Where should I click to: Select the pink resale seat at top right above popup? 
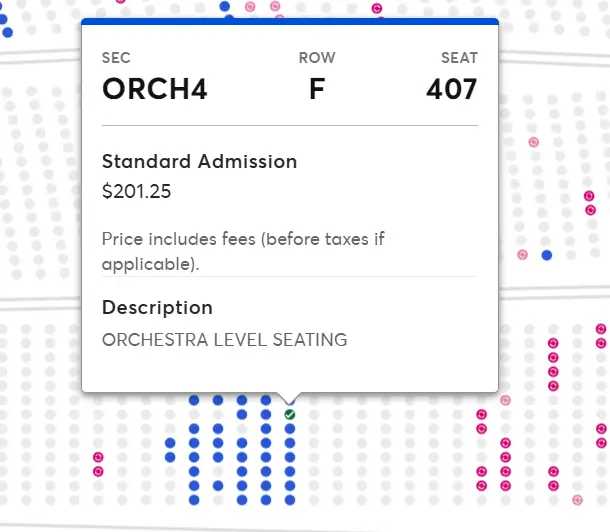coord(377,8)
